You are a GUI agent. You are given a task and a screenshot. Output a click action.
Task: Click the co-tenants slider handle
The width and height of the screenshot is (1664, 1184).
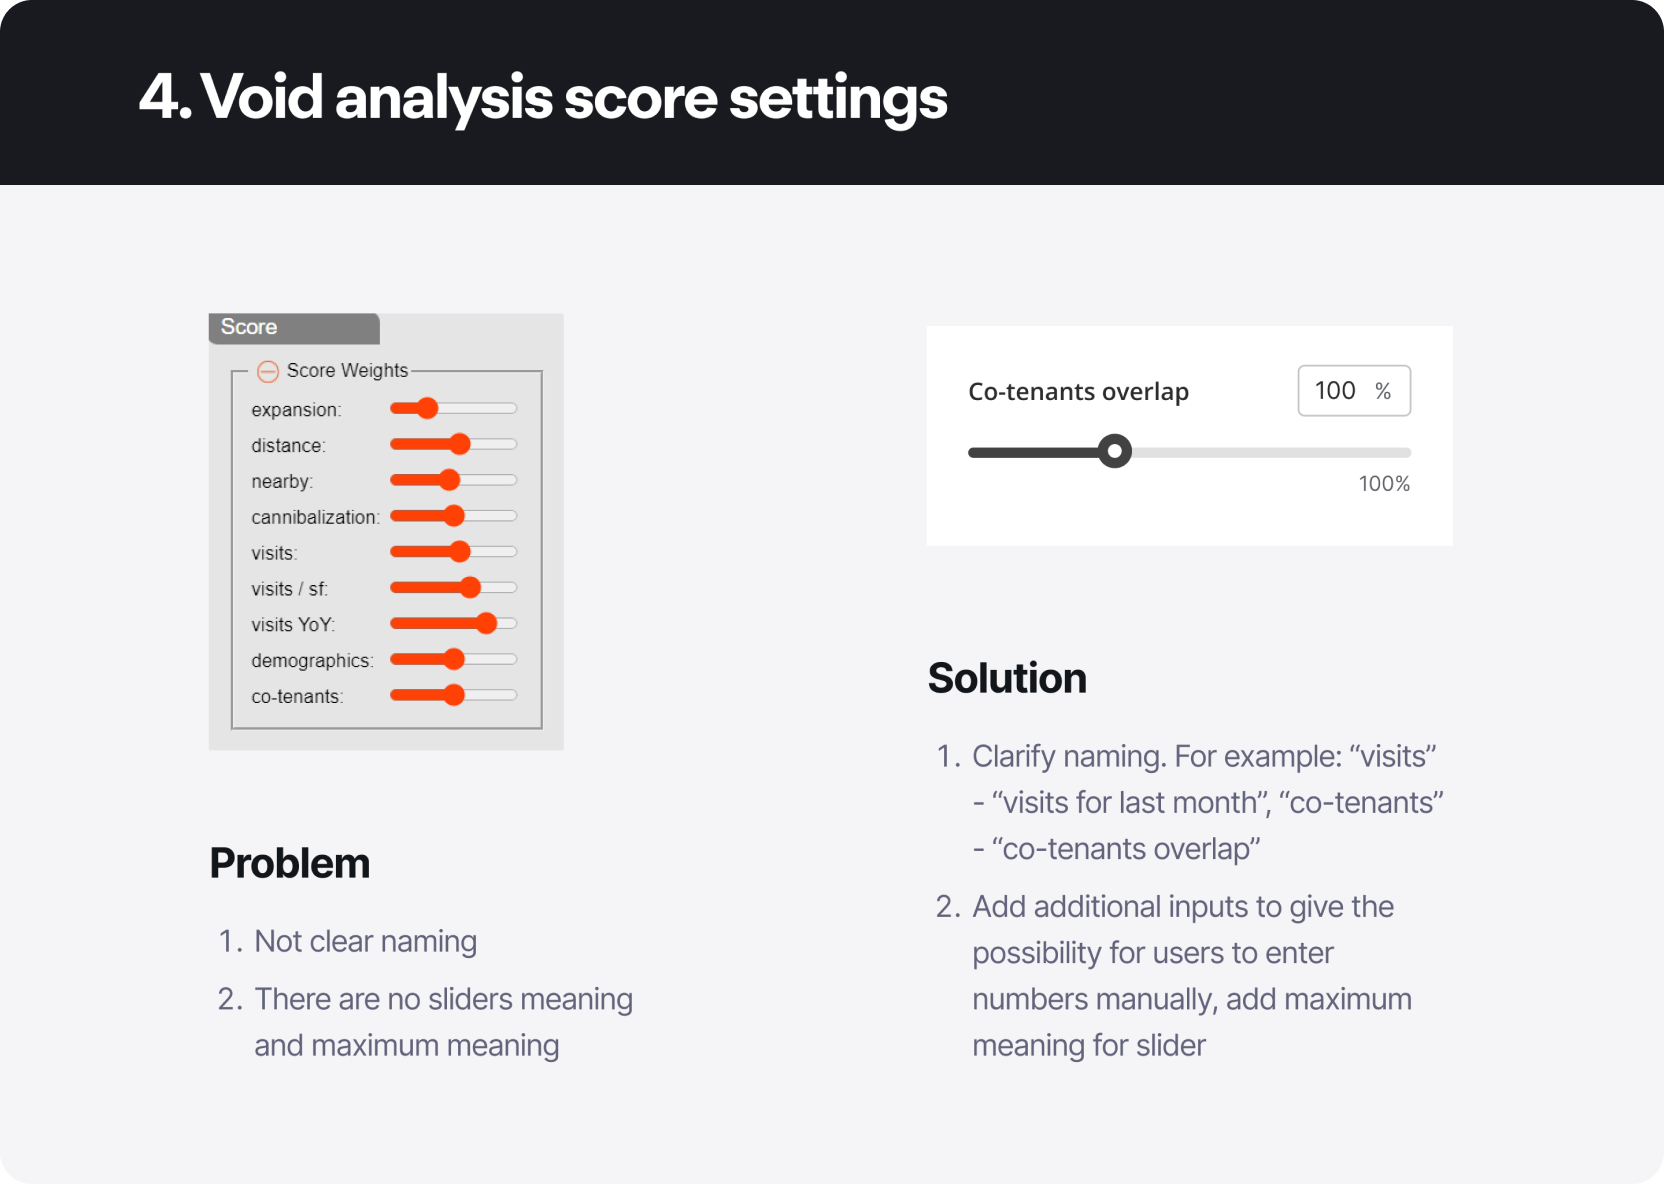453,694
